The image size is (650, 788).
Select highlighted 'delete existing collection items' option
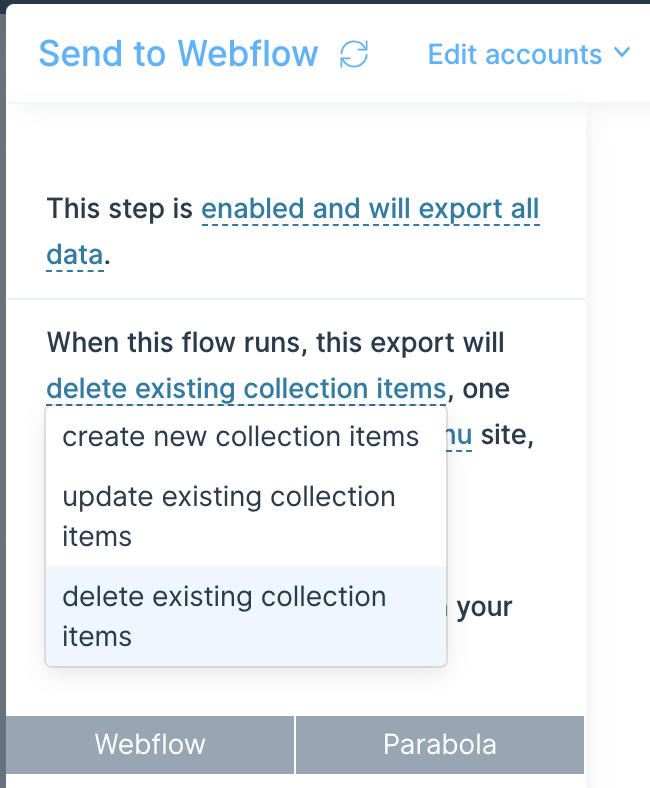coord(246,616)
